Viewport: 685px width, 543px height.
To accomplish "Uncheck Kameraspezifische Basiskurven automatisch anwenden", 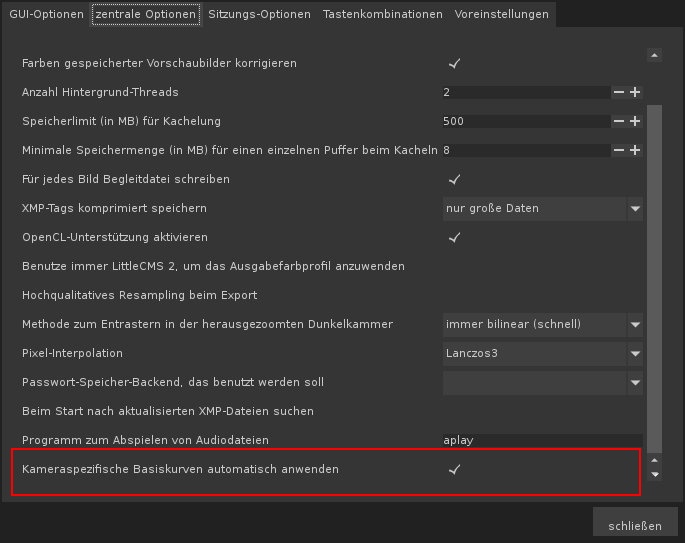I will [x=453, y=469].
